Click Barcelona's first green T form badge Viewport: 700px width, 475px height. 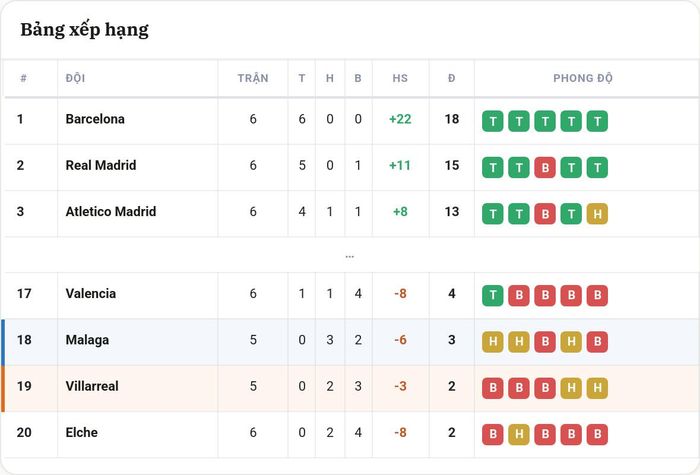point(493,121)
